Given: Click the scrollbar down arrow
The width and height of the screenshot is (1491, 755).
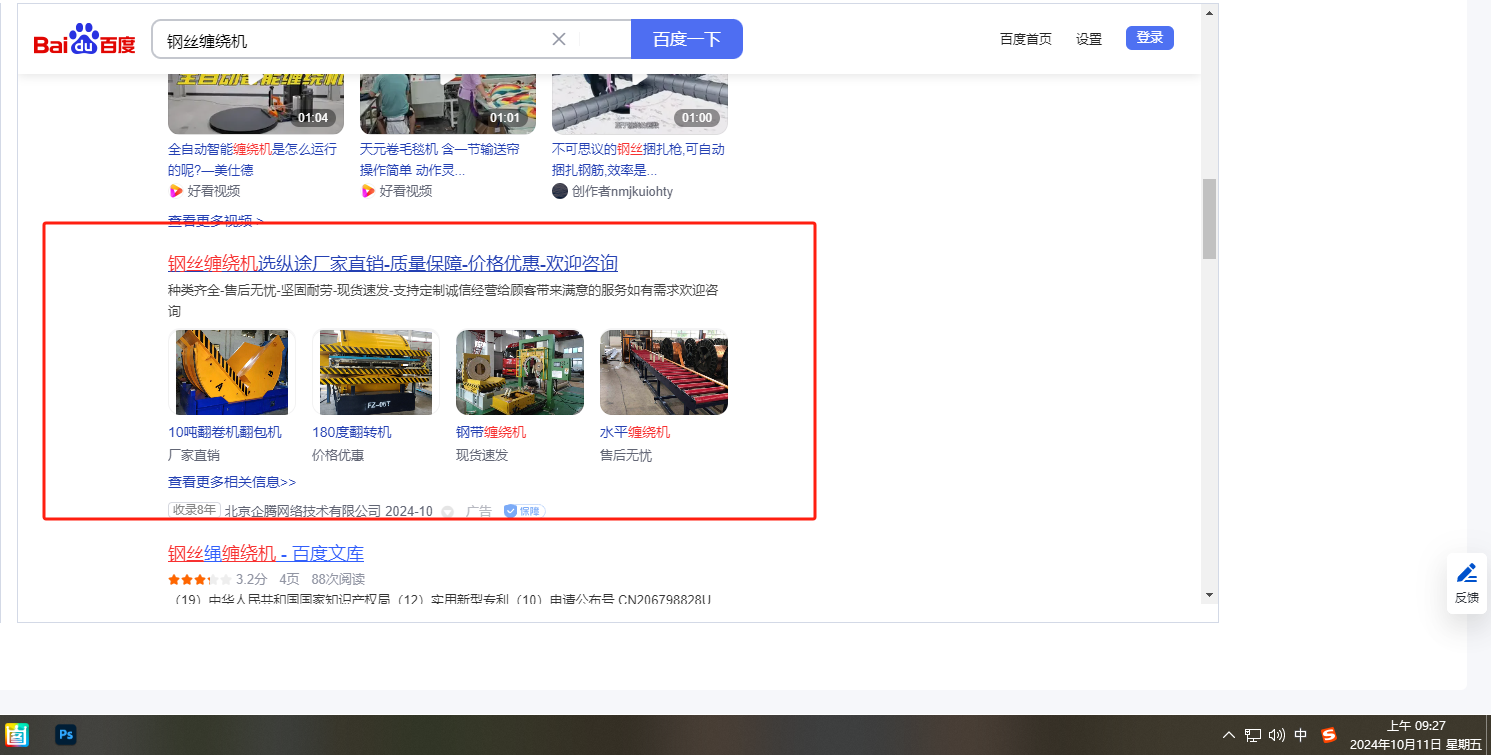Looking at the screenshot, I should coord(1209,595).
